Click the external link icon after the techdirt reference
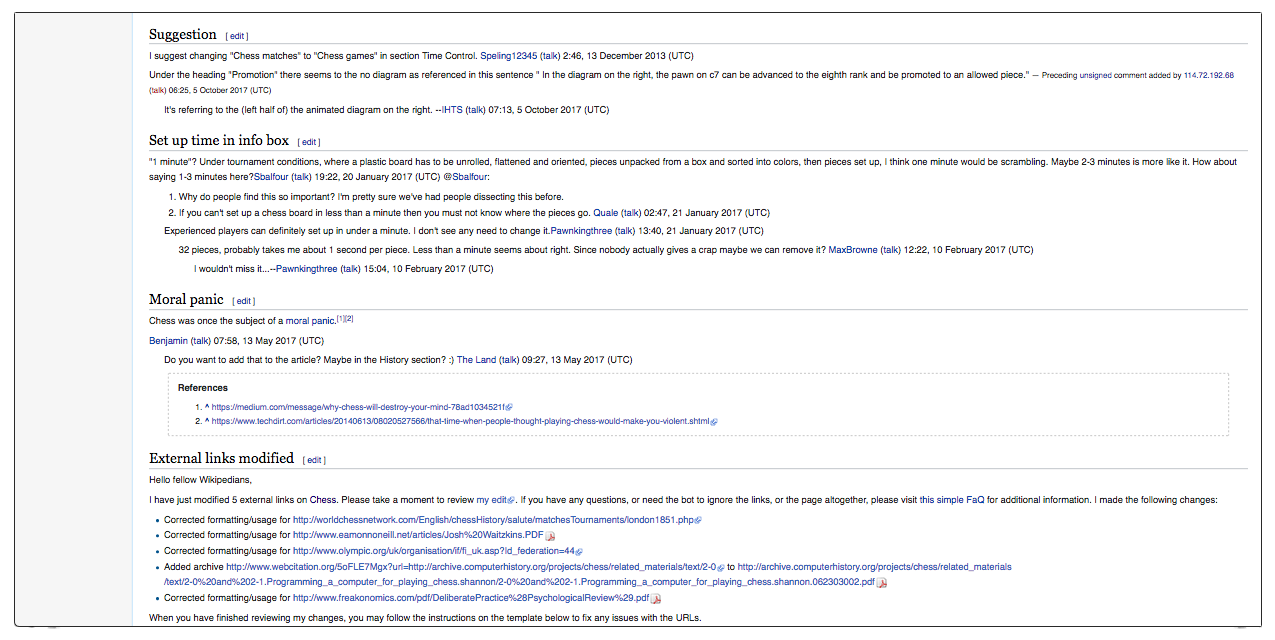The image size is (1275, 640). pyautogui.click(x=714, y=421)
